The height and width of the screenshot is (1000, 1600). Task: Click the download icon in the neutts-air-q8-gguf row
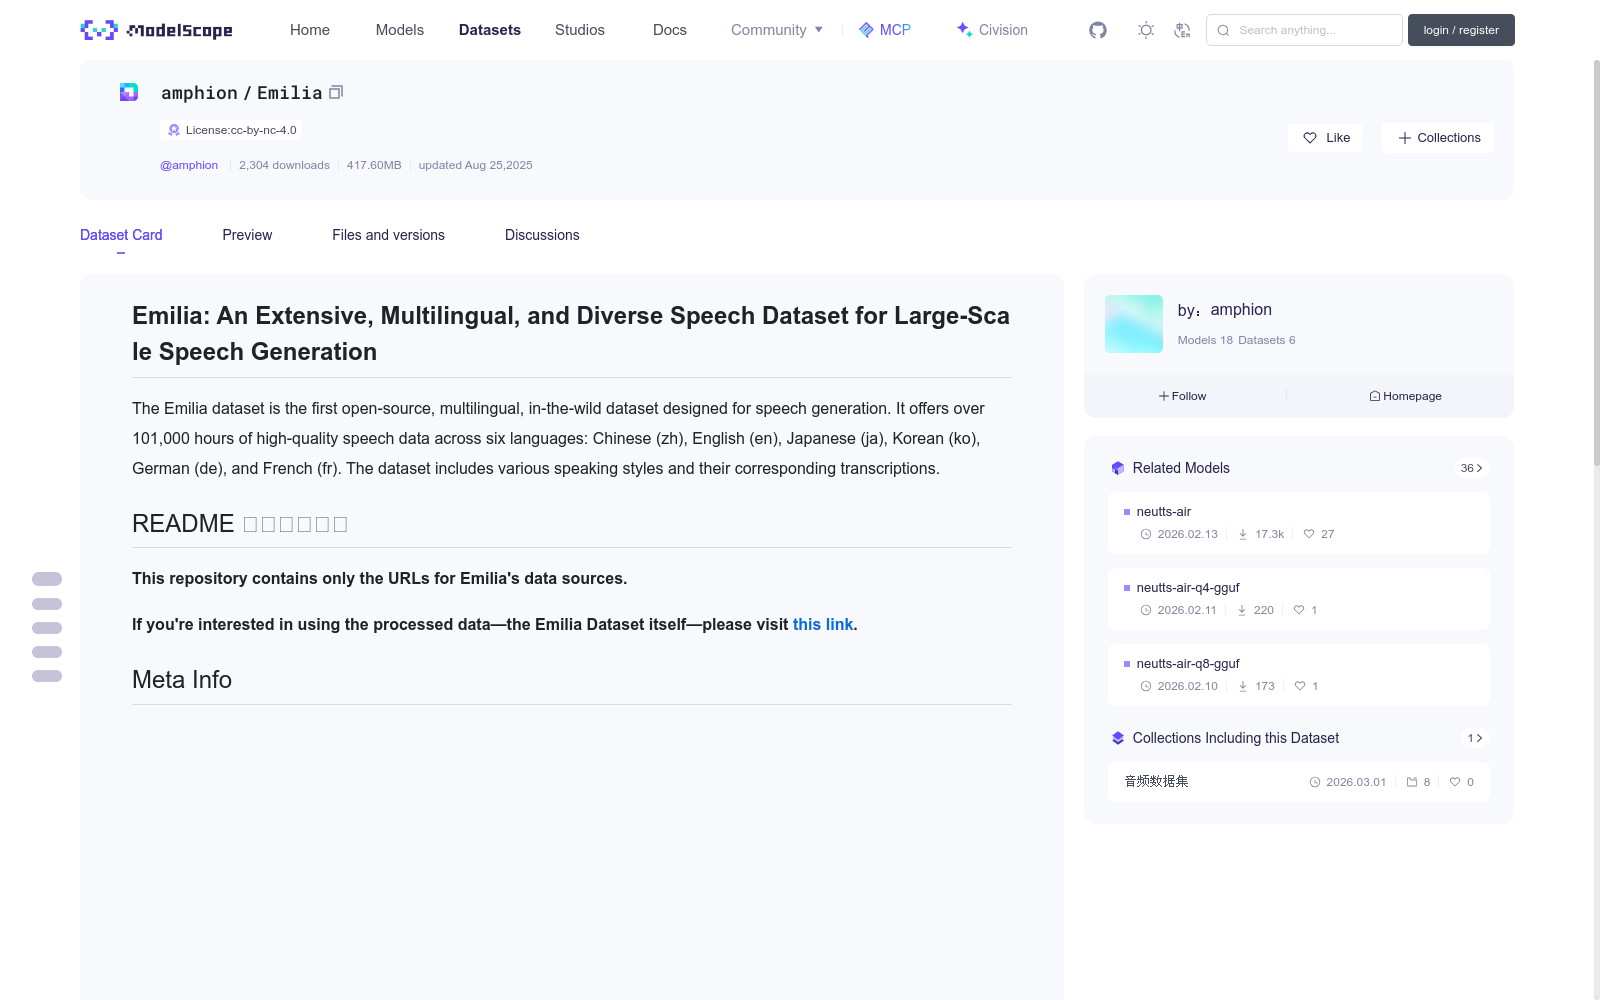1243,686
